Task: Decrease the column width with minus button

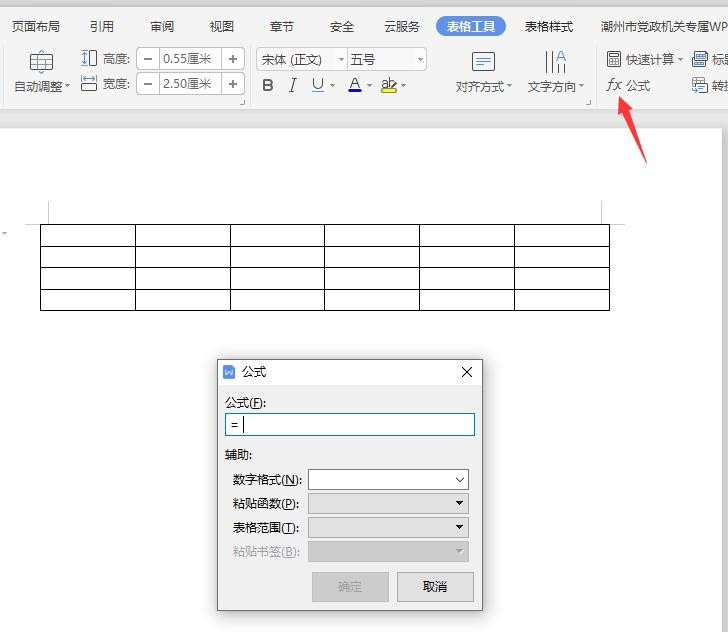Action: (x=148, y=84)
